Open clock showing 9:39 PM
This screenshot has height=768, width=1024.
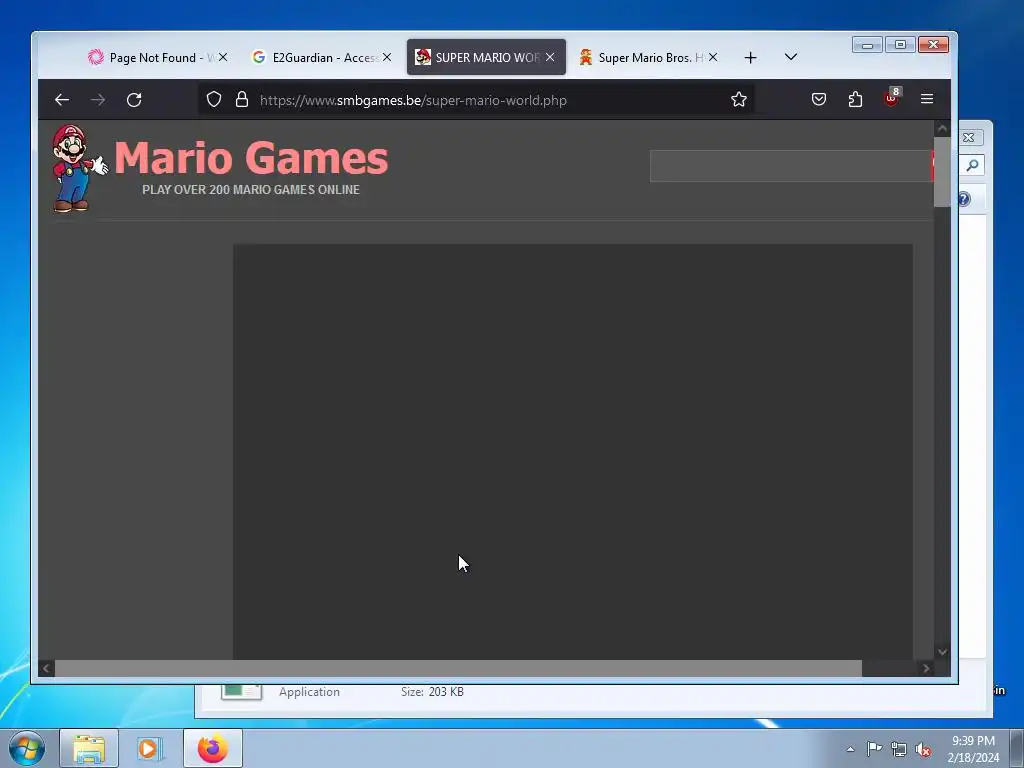tap(973, 749)
